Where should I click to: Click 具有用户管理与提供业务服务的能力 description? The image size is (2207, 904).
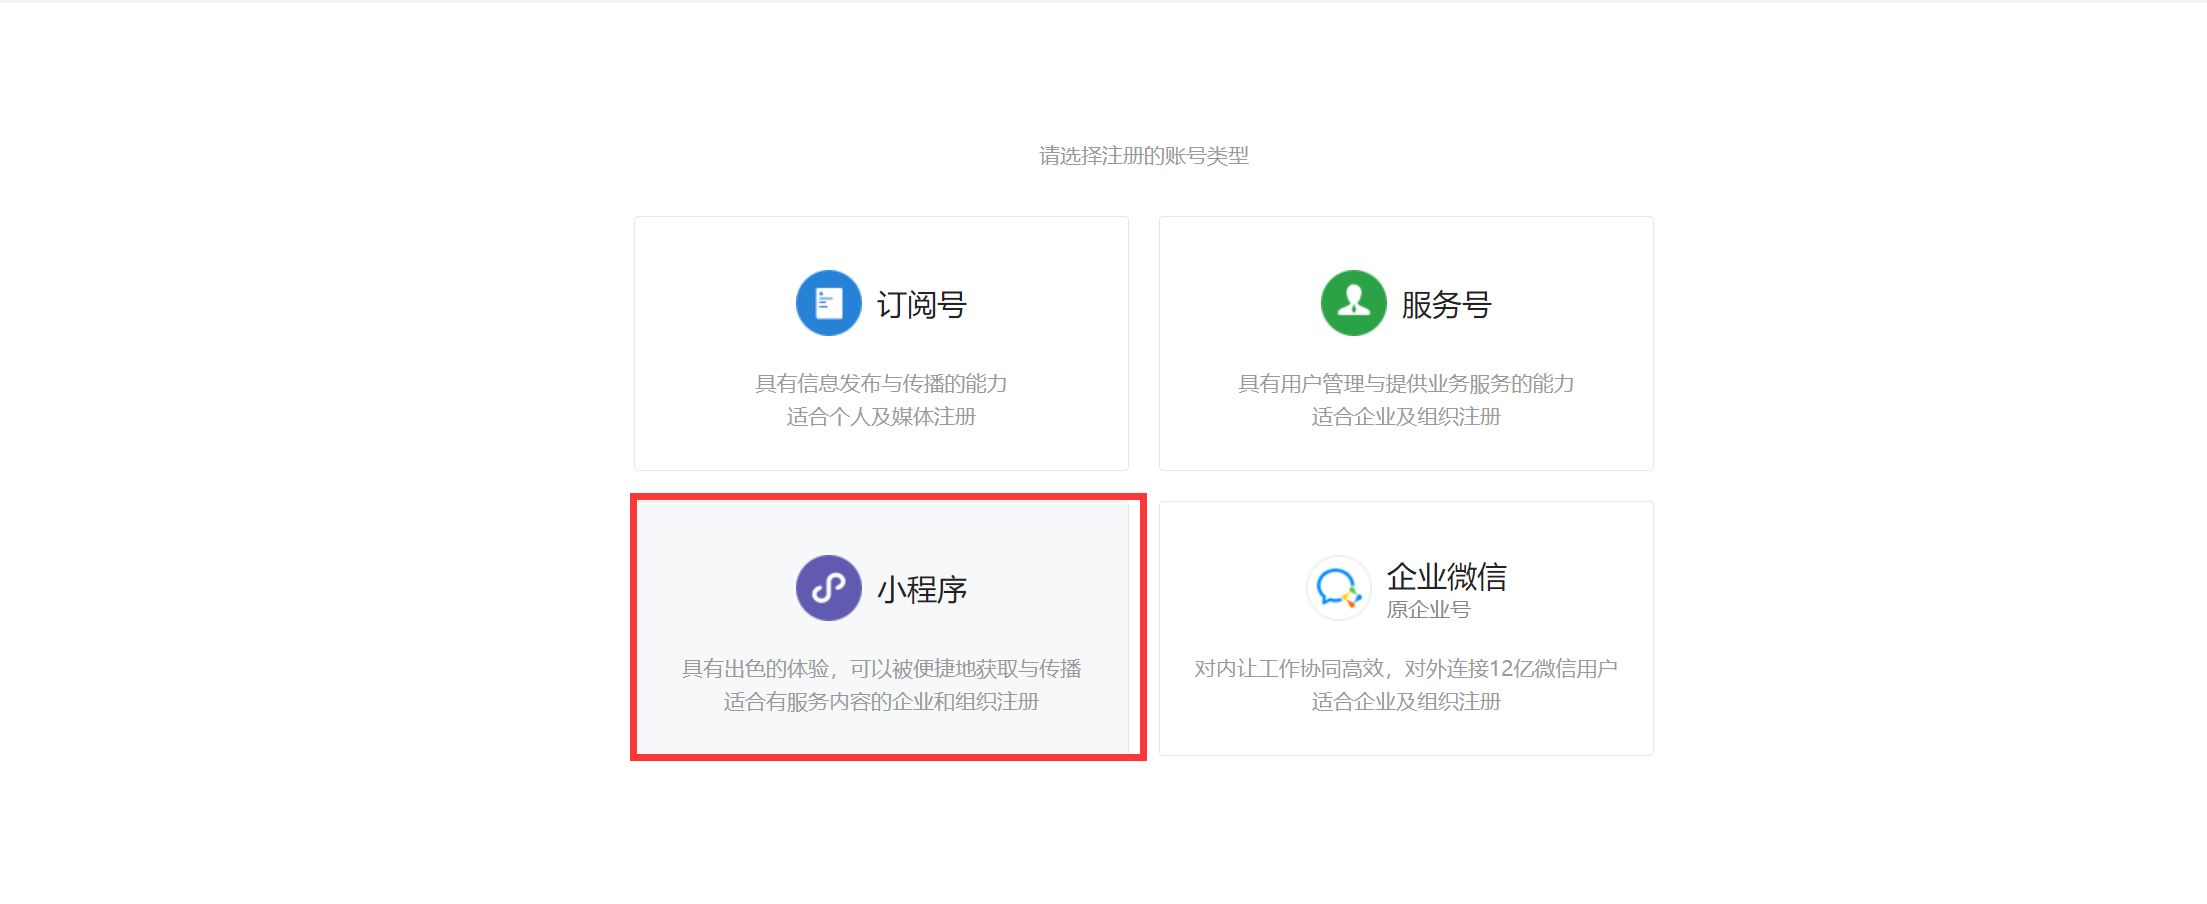(x=1406, y=383)
